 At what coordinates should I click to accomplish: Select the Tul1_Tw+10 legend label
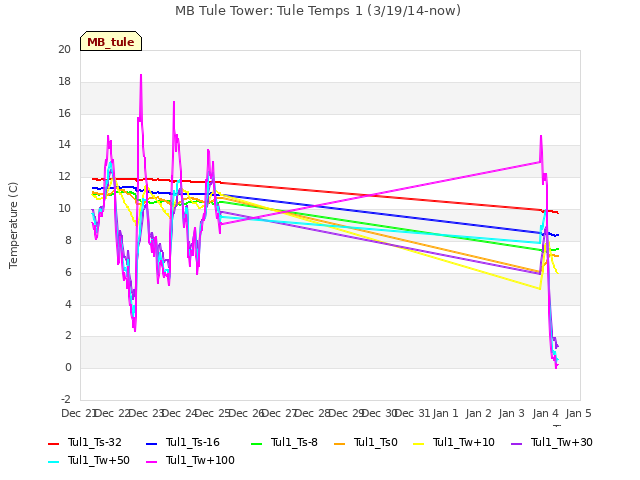[464, 442]
